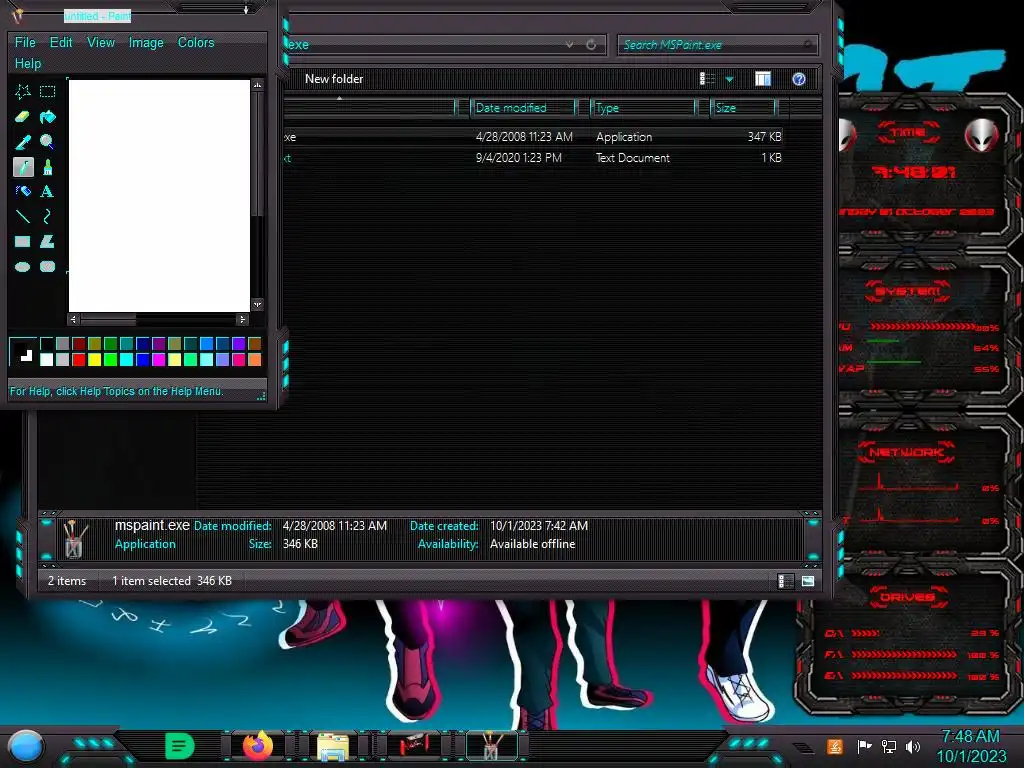Open the View menu in Paint
This screenshot has height=768, width=1024.
[x=101, y=42]
